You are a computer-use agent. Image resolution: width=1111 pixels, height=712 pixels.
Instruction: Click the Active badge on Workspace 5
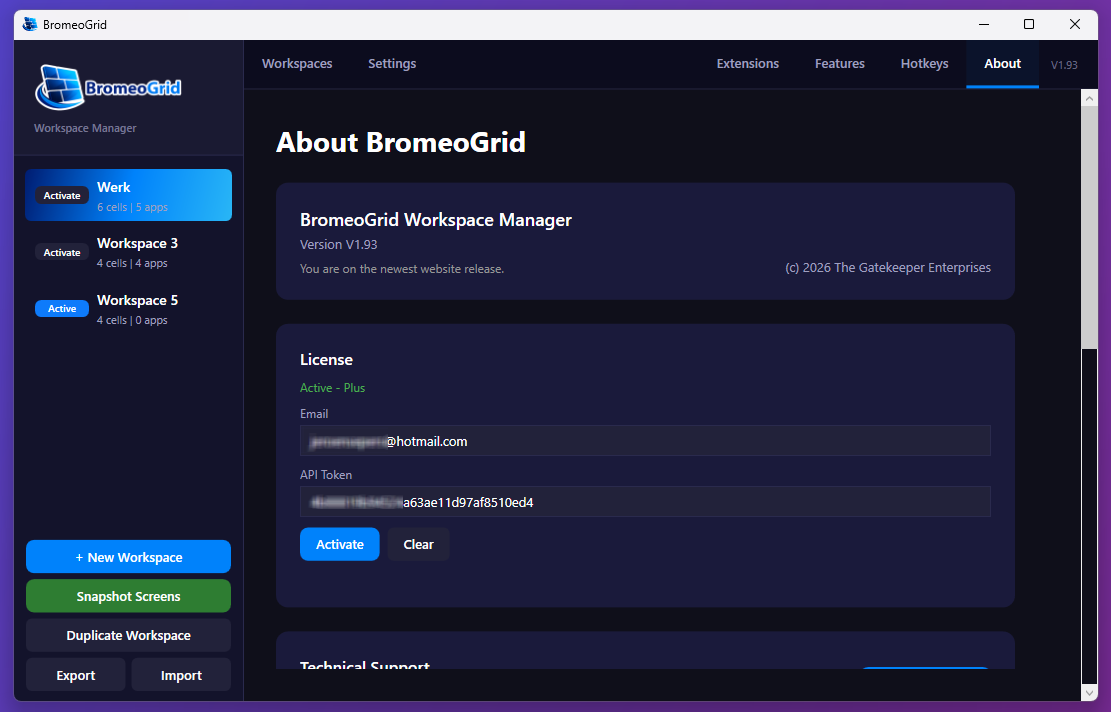[61, 308]
